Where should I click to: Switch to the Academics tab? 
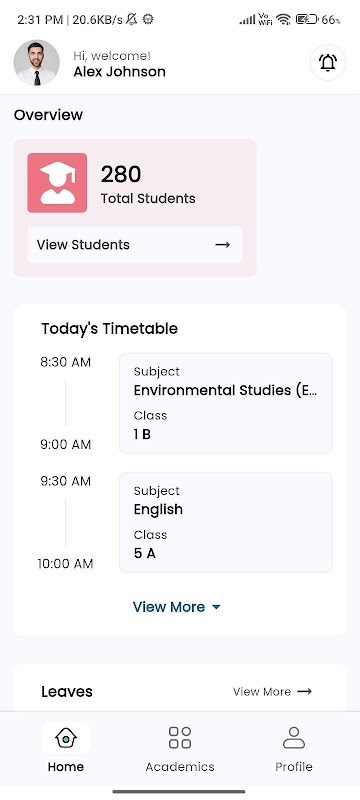[180, 746]
